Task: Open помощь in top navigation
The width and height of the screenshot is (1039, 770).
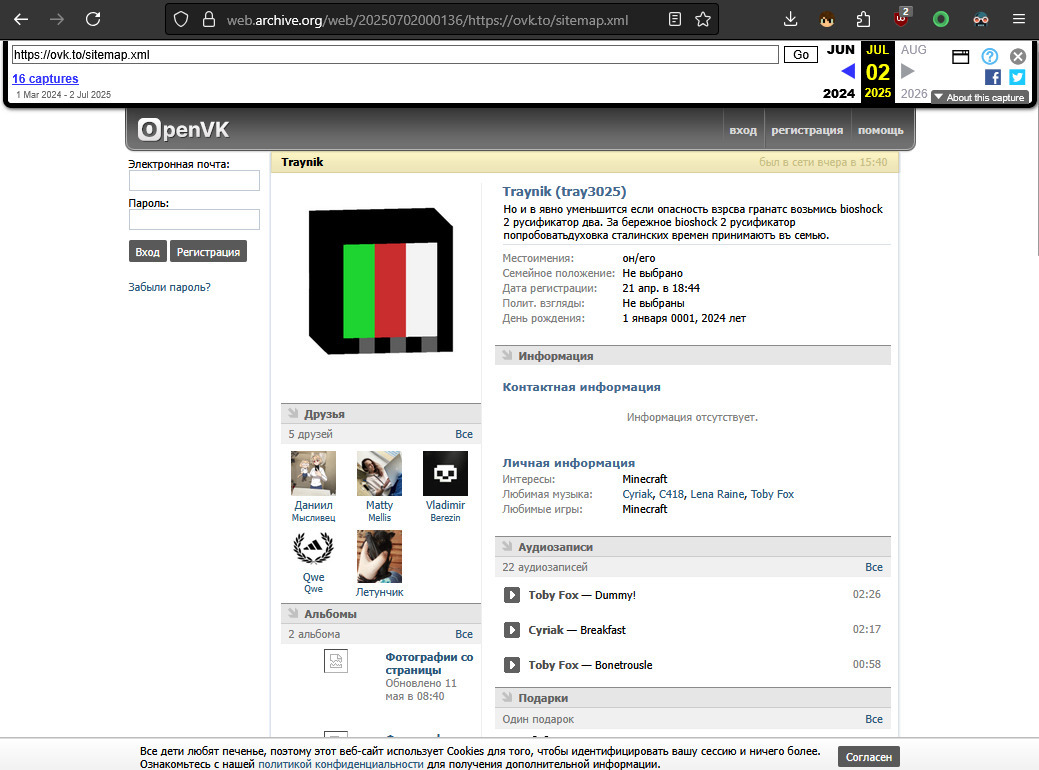Action: pos(881,130)
